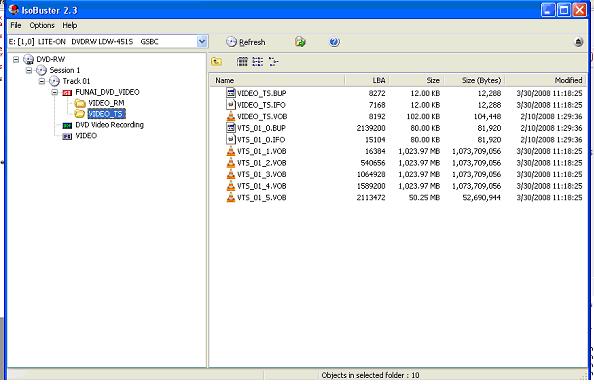Select the Track 01 tree item

pyautogui.click(x=76, y=81)
